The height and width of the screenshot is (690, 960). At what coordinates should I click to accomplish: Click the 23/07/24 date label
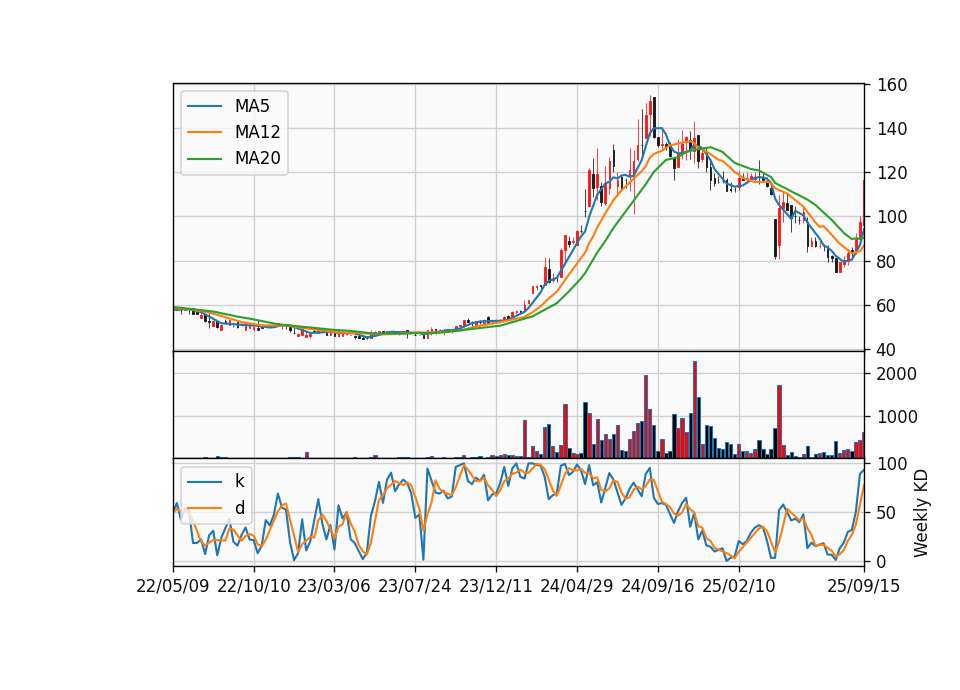pyautogui.click(x=414, y=586)
